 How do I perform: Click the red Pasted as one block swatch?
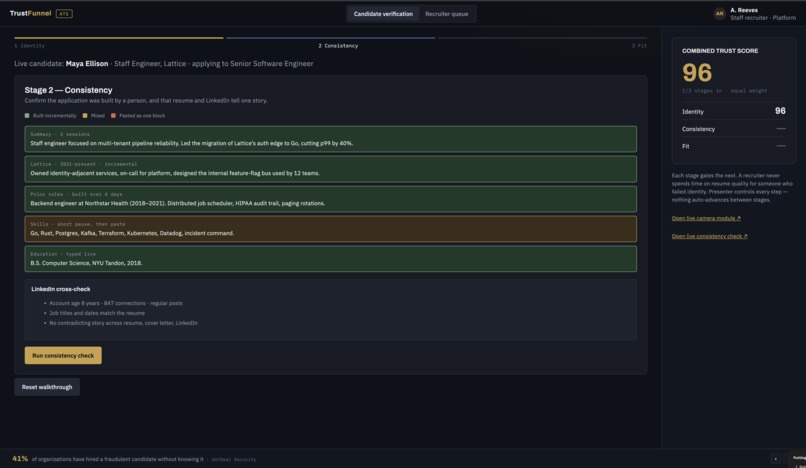[x=114, y=116]
